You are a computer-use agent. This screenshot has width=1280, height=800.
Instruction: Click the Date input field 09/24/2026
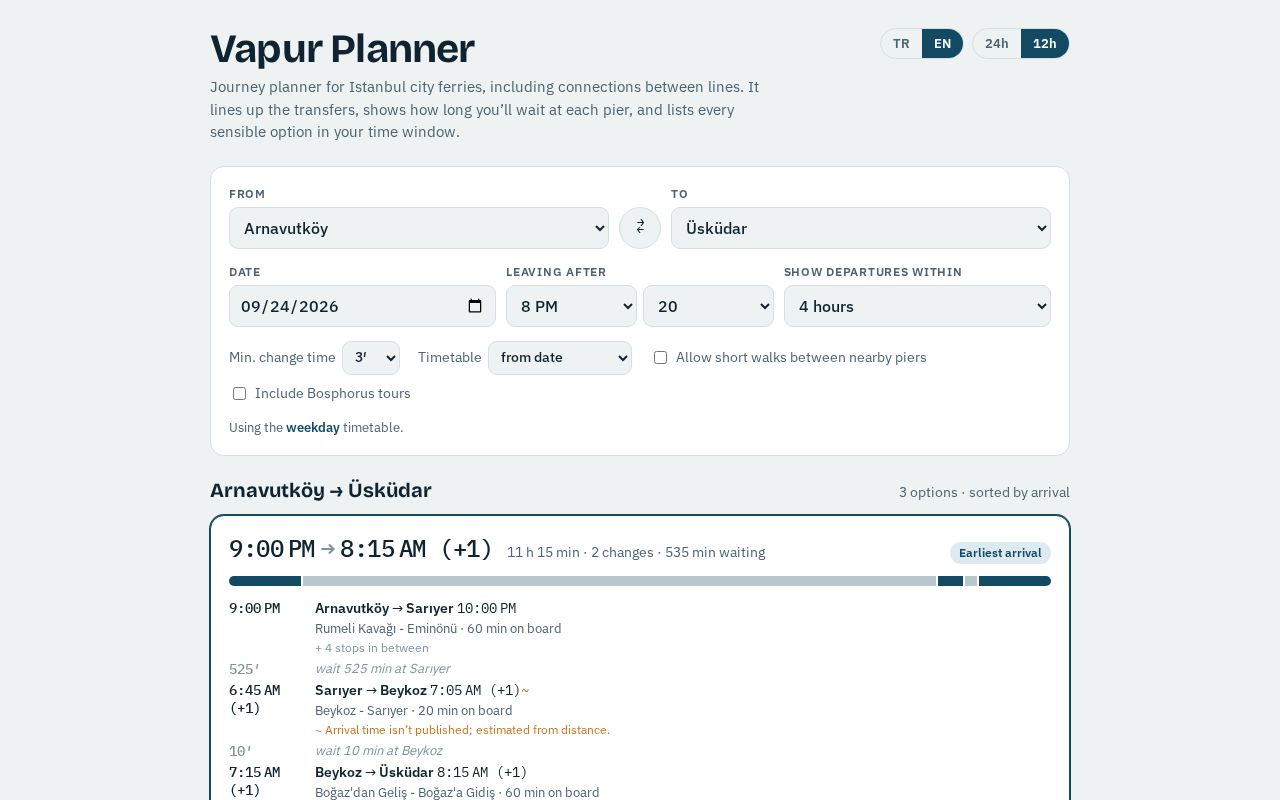(362, 306)
